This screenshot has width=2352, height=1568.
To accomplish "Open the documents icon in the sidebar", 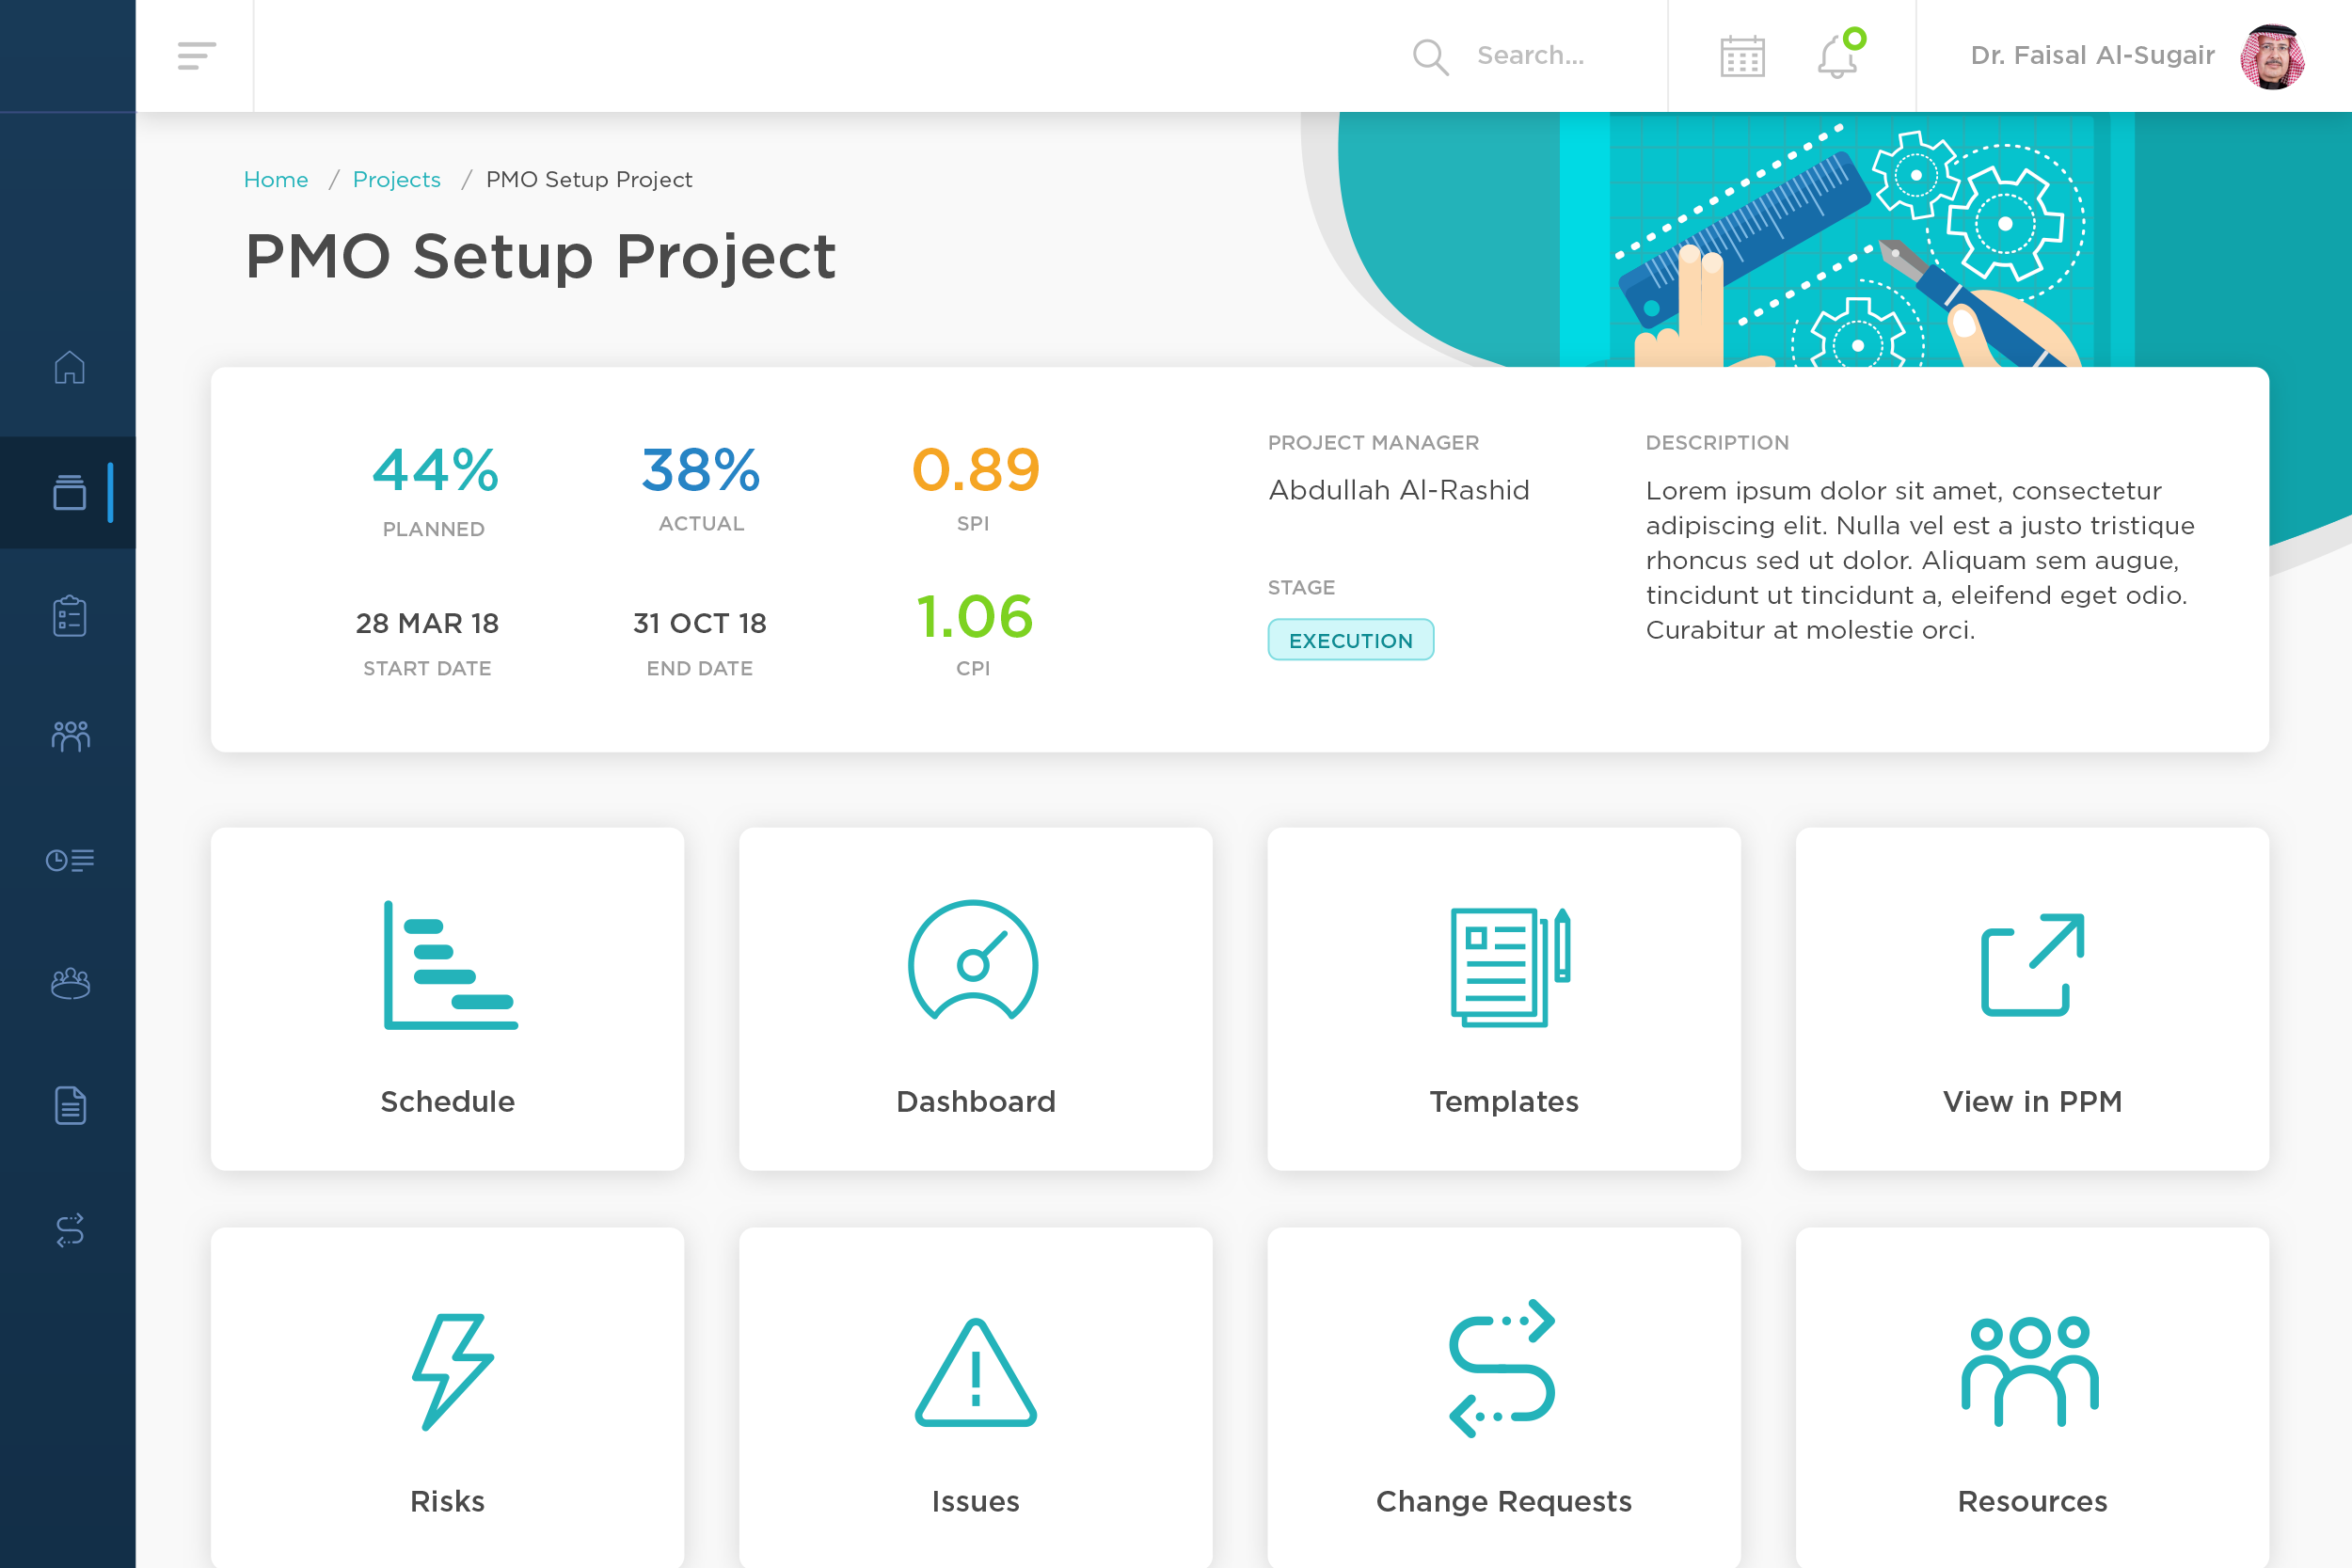I will 68,1105.
